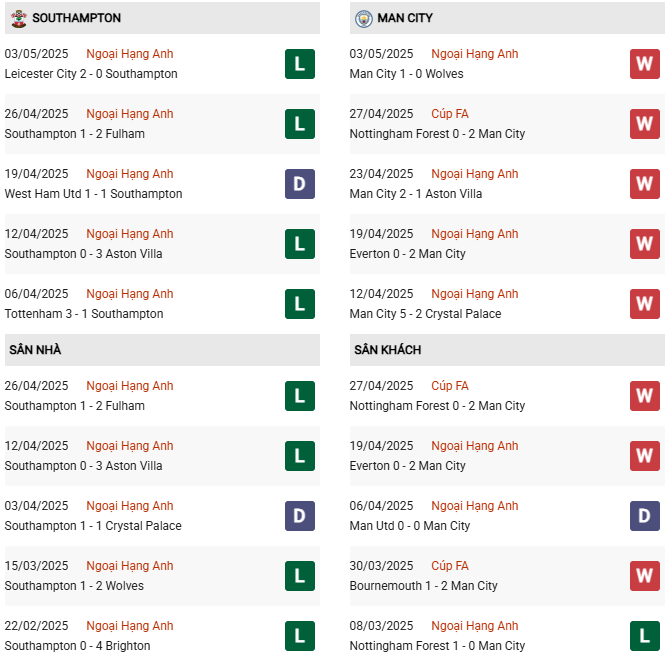Click the L badge for Southampton 0-4 Brighton

pyautogui.click(x=300, y=636)
